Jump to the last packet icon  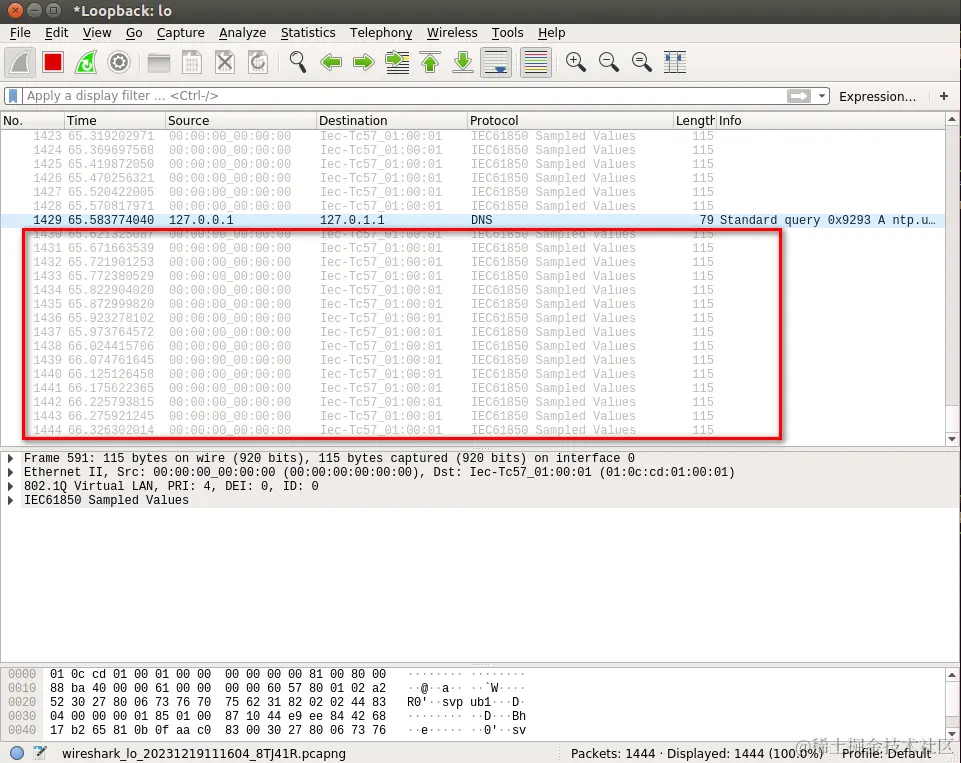pos(463,62)
